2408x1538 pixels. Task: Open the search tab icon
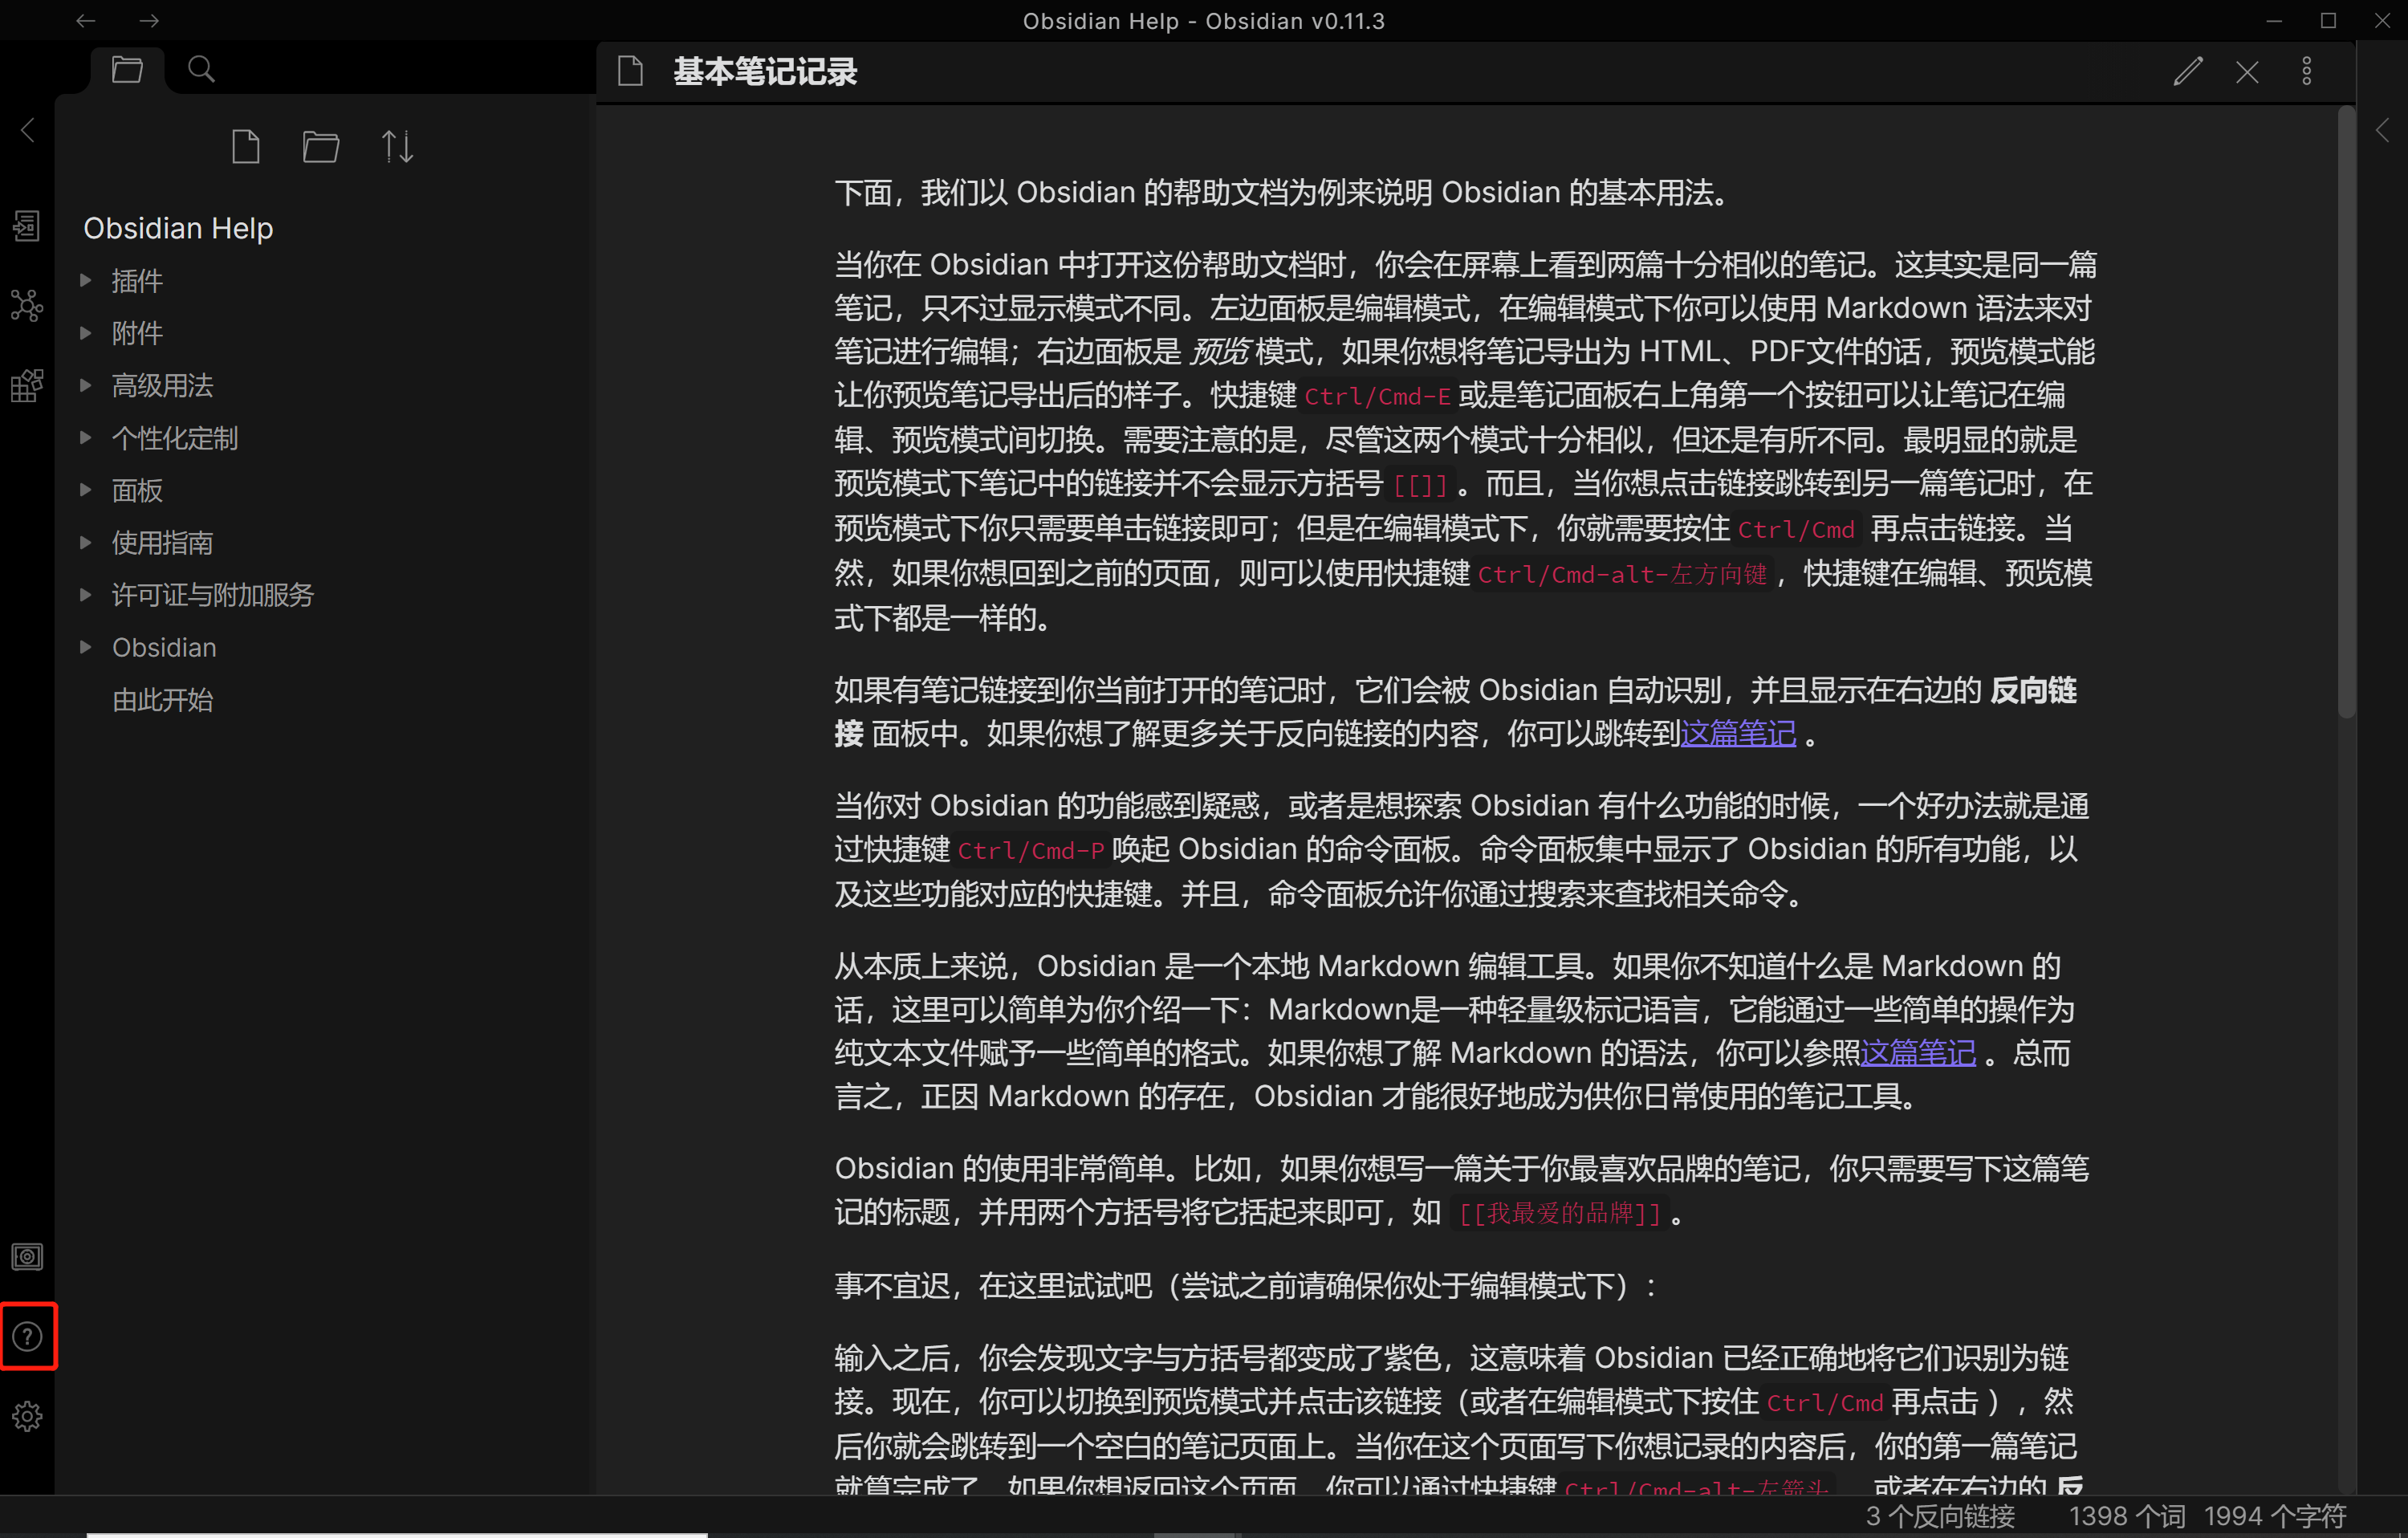point(201,69)
